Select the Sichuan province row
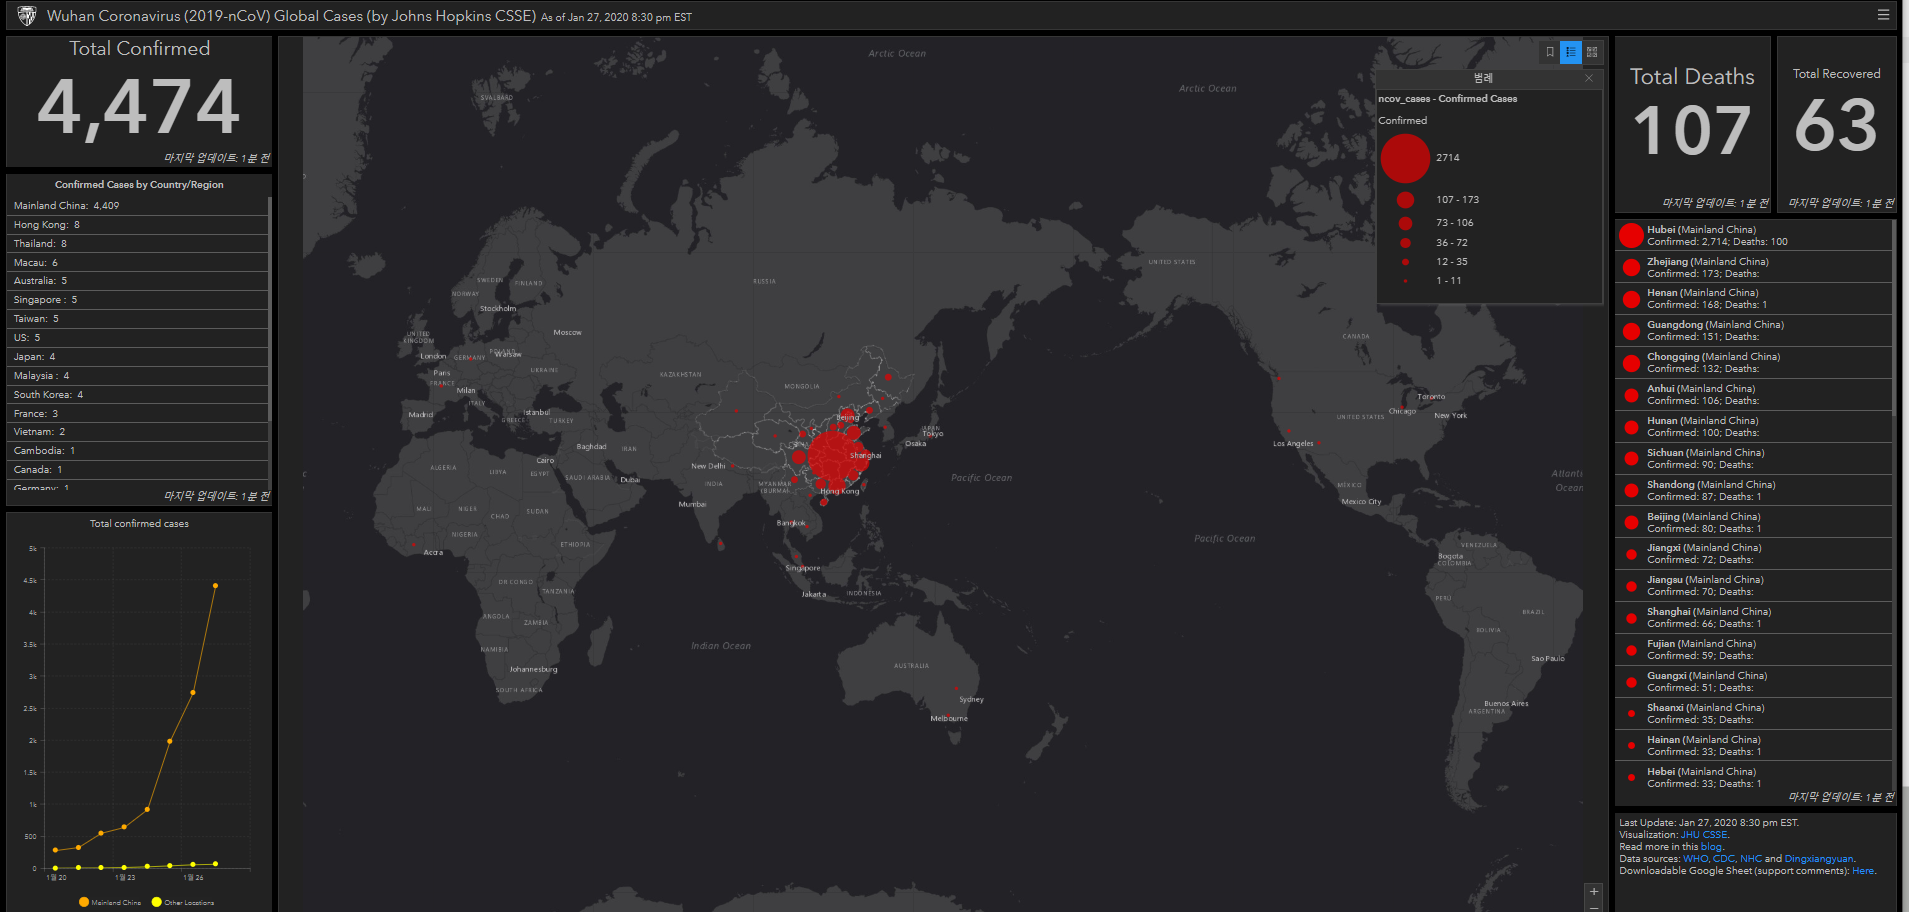This screenshot has width=1909, height=912. [x=1753, y=459]
